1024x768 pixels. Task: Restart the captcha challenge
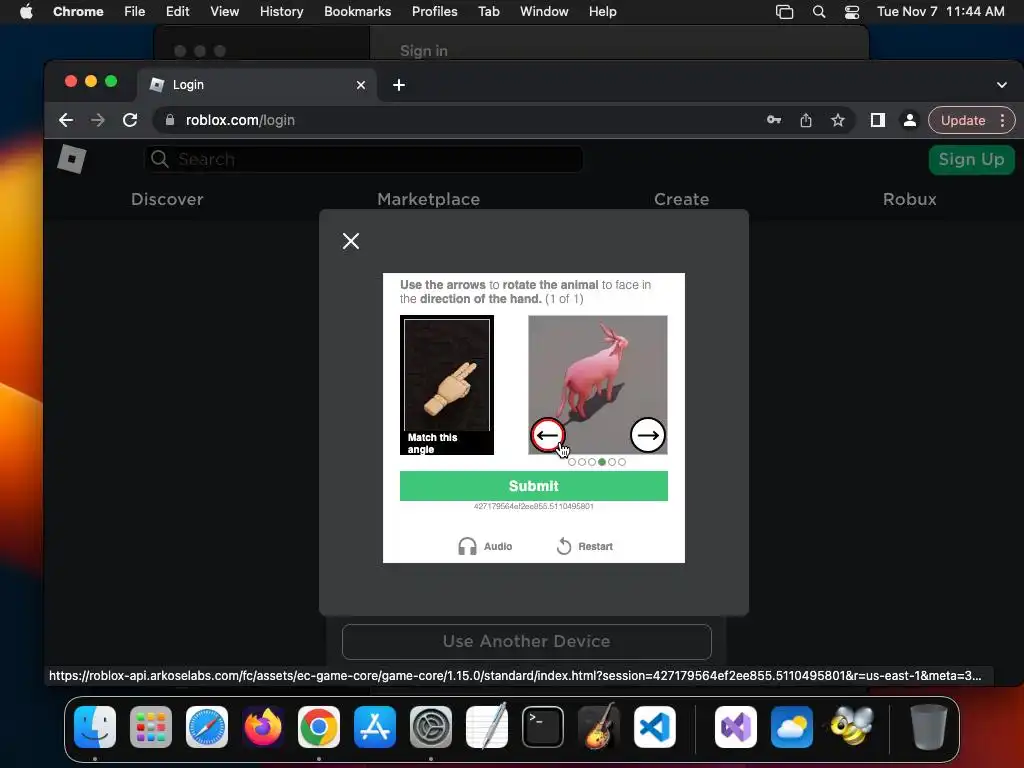pyautogui.click(x=584, y=546)
